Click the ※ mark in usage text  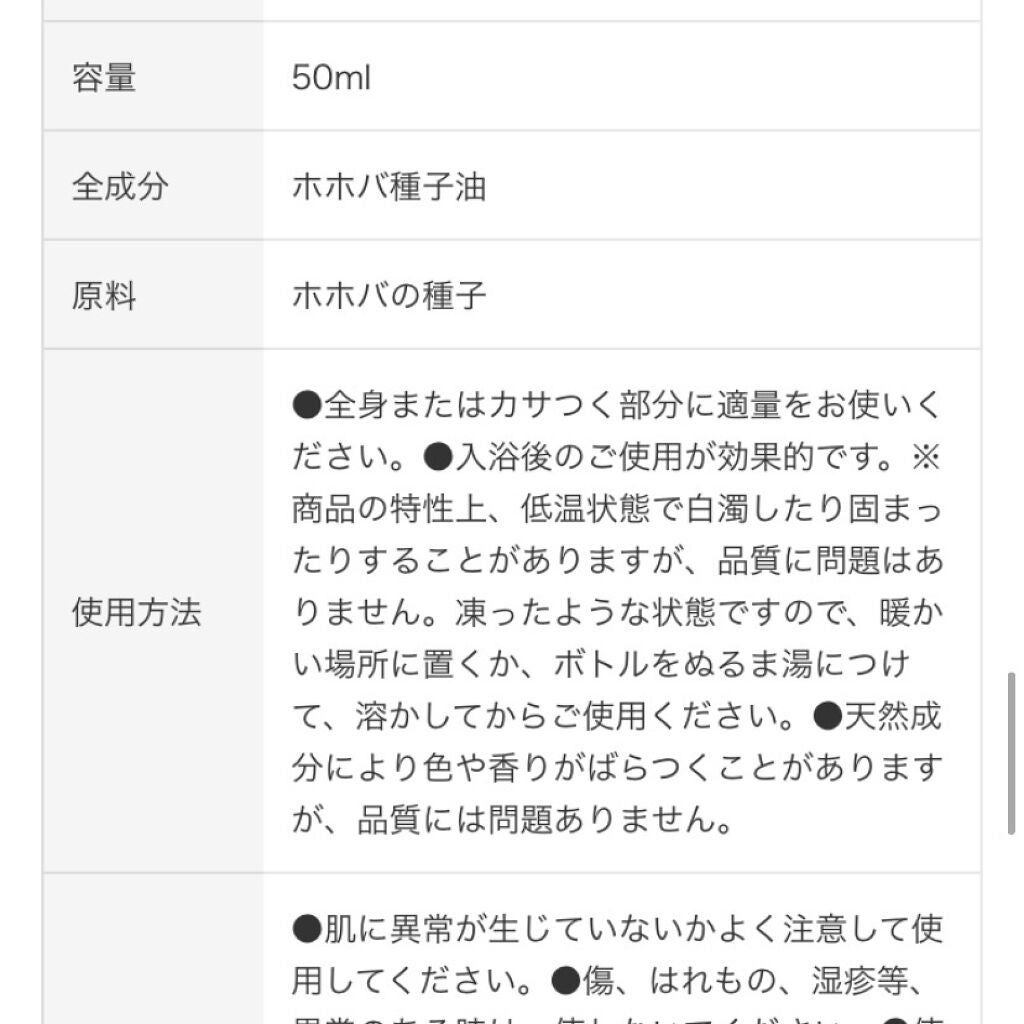pos(926,457)
